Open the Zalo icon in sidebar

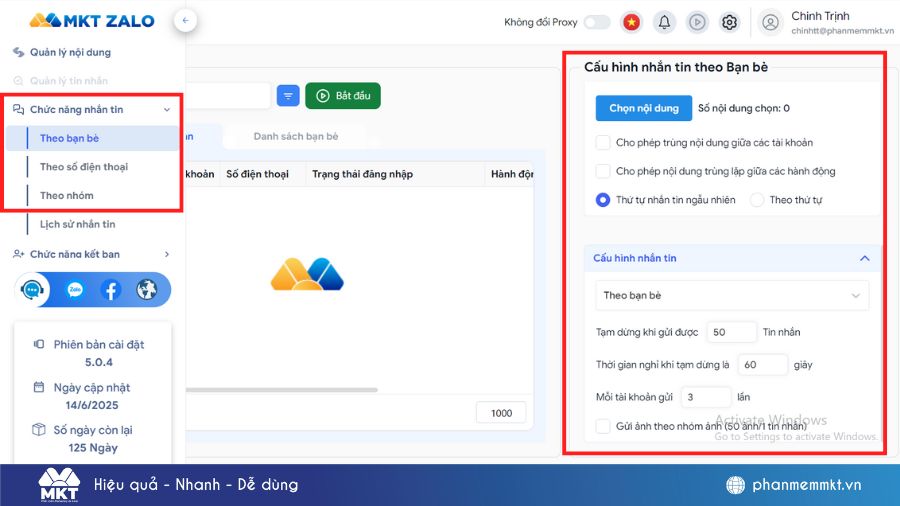click(x=75, y=290)
